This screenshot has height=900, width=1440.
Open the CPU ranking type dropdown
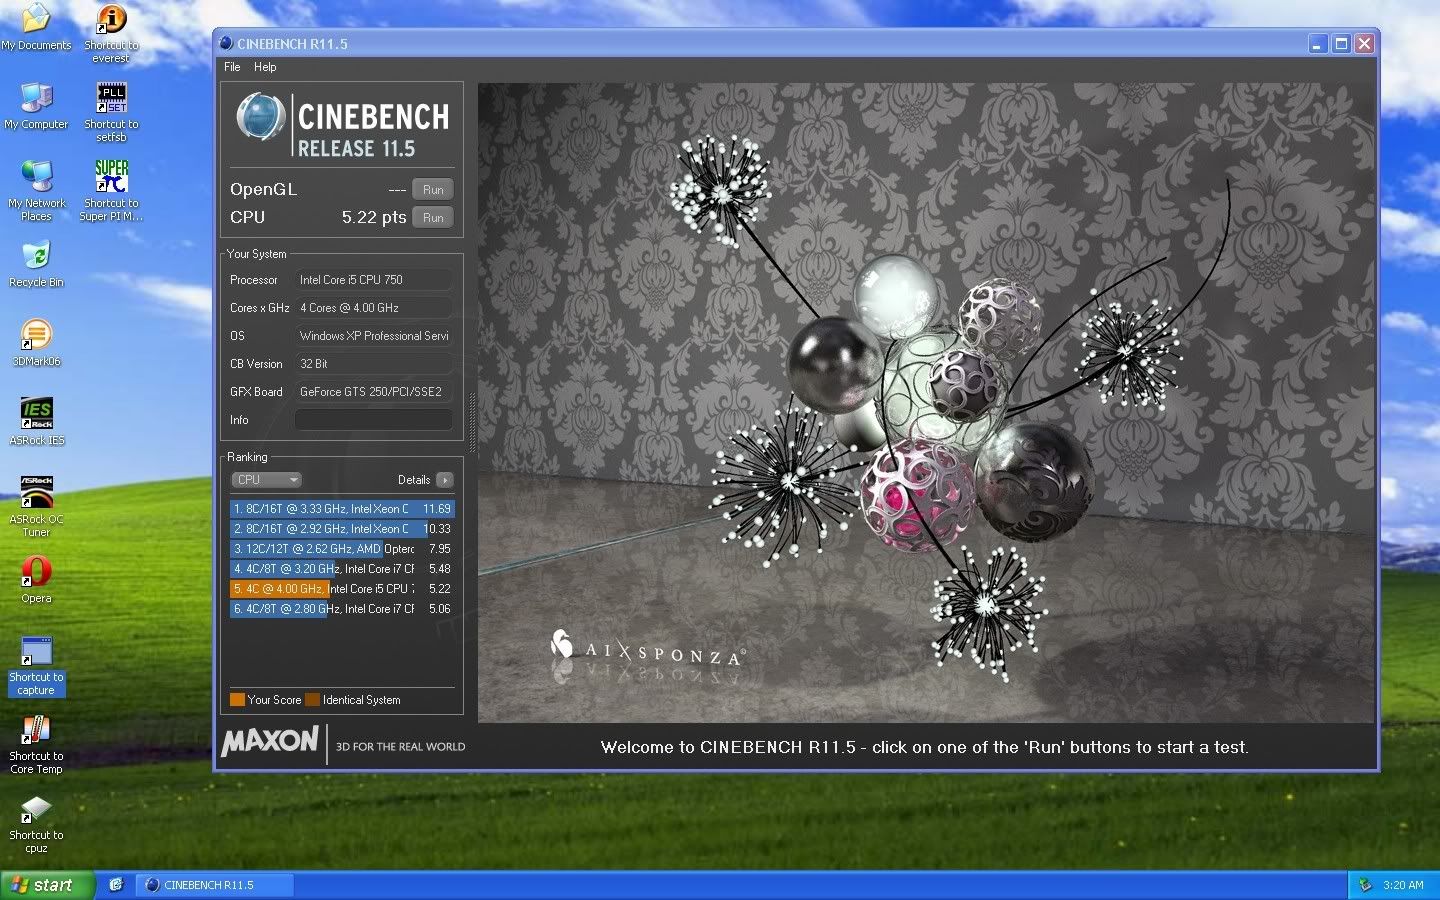coord(266,480)
